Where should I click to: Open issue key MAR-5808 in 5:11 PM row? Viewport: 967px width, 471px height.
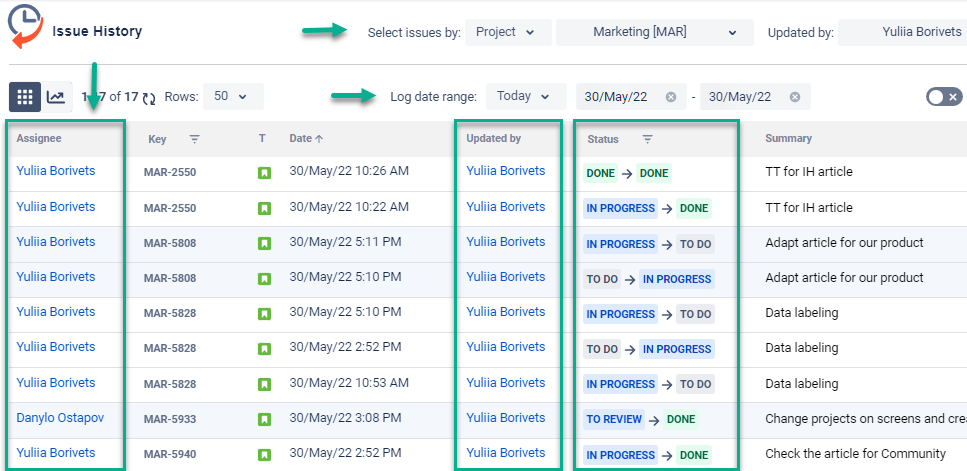[170, 244]
